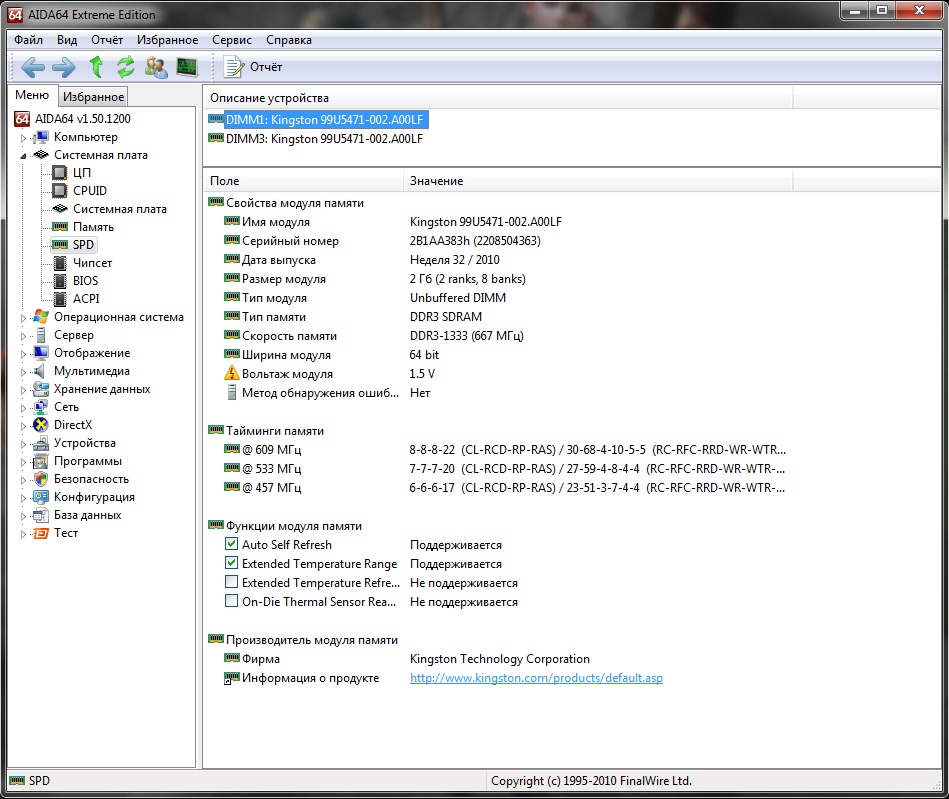Viewport: 949px width, 799px height.
Task: Toggle the Extended Temperature Range checkbox
Action: coord(231,563)
